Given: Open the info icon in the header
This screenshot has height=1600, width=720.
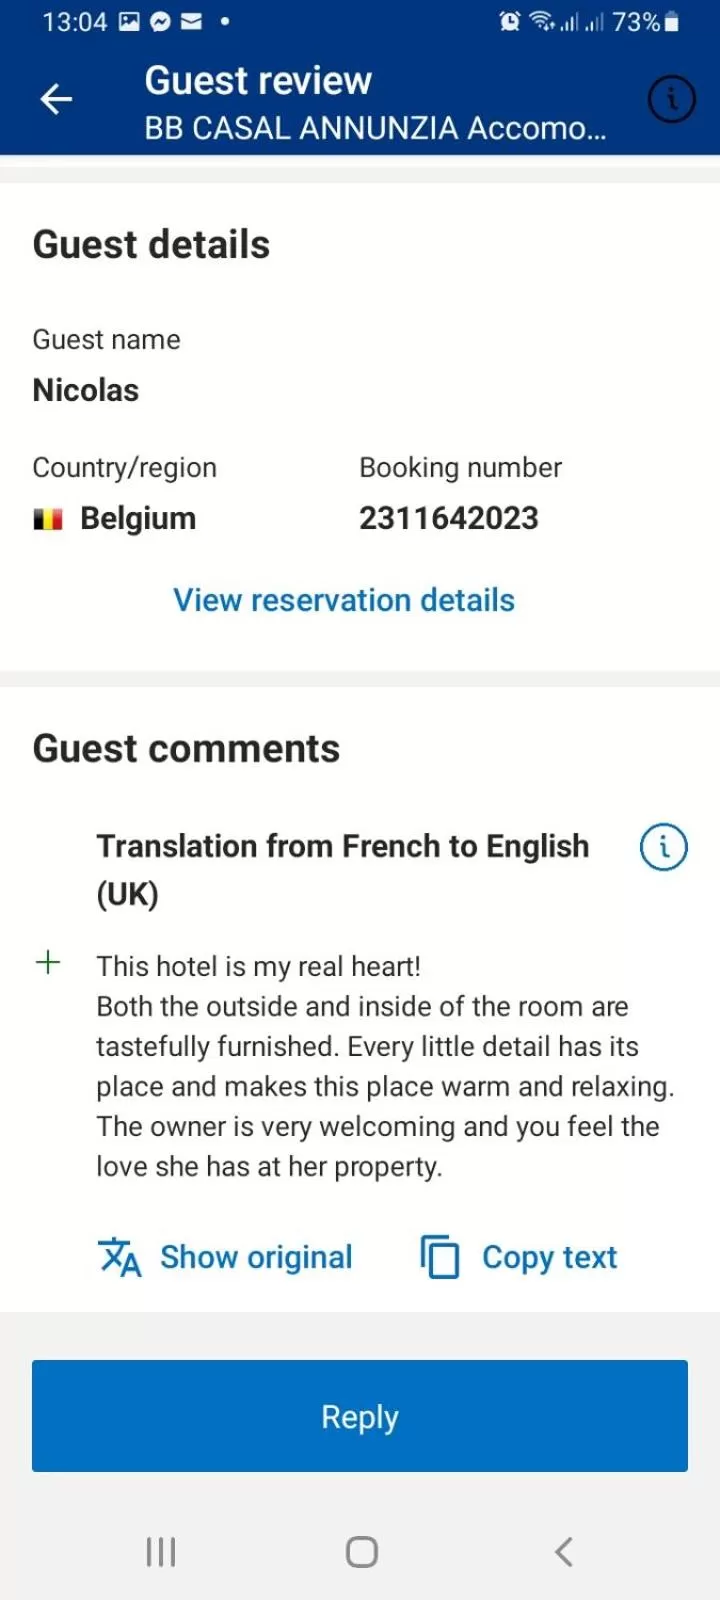Looking at the screenshot, I should pyautogui.click(x=671, y=99).
